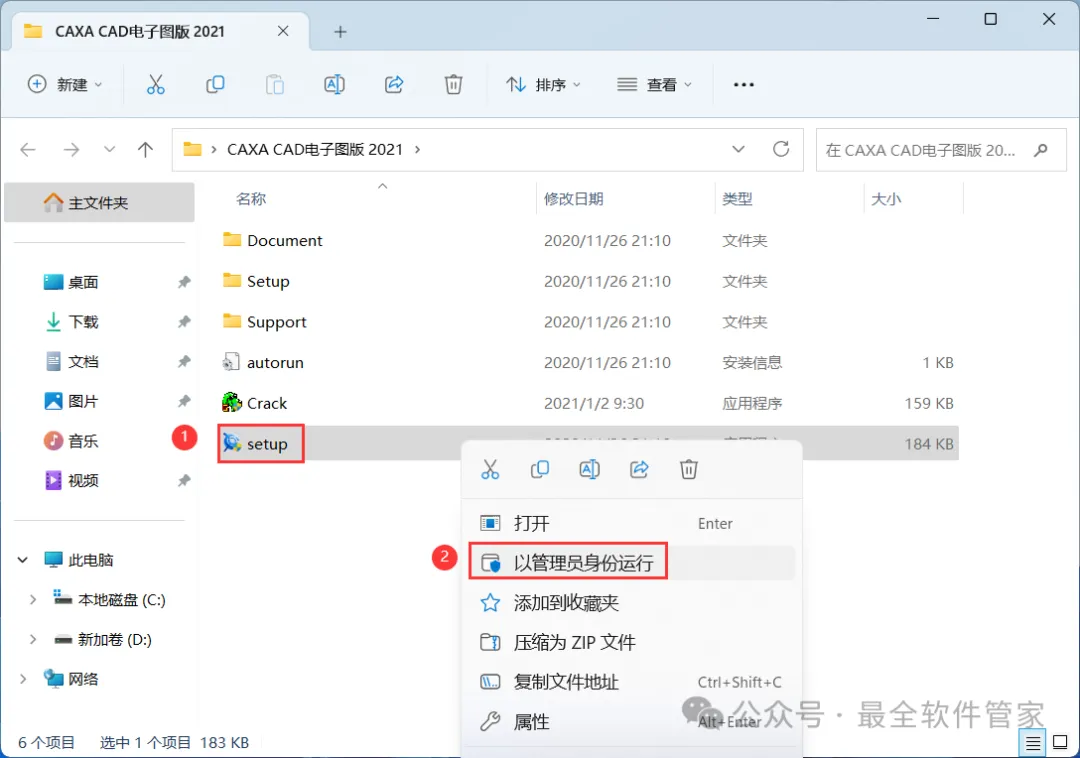Viewport: 1080px width, 758px height.
Task: Expand 新加卷 (D:) tree node
Action: point(32,640)
